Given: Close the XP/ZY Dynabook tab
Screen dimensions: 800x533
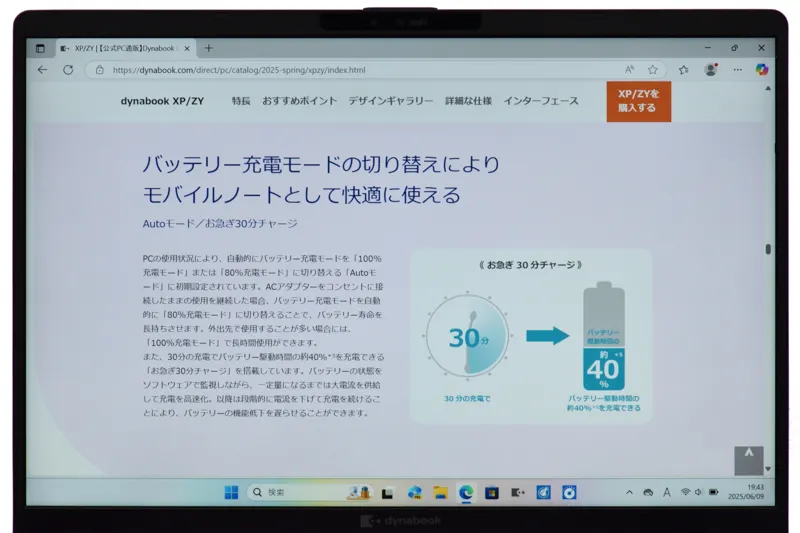Looking at the screenshot, I should point(187,48).
